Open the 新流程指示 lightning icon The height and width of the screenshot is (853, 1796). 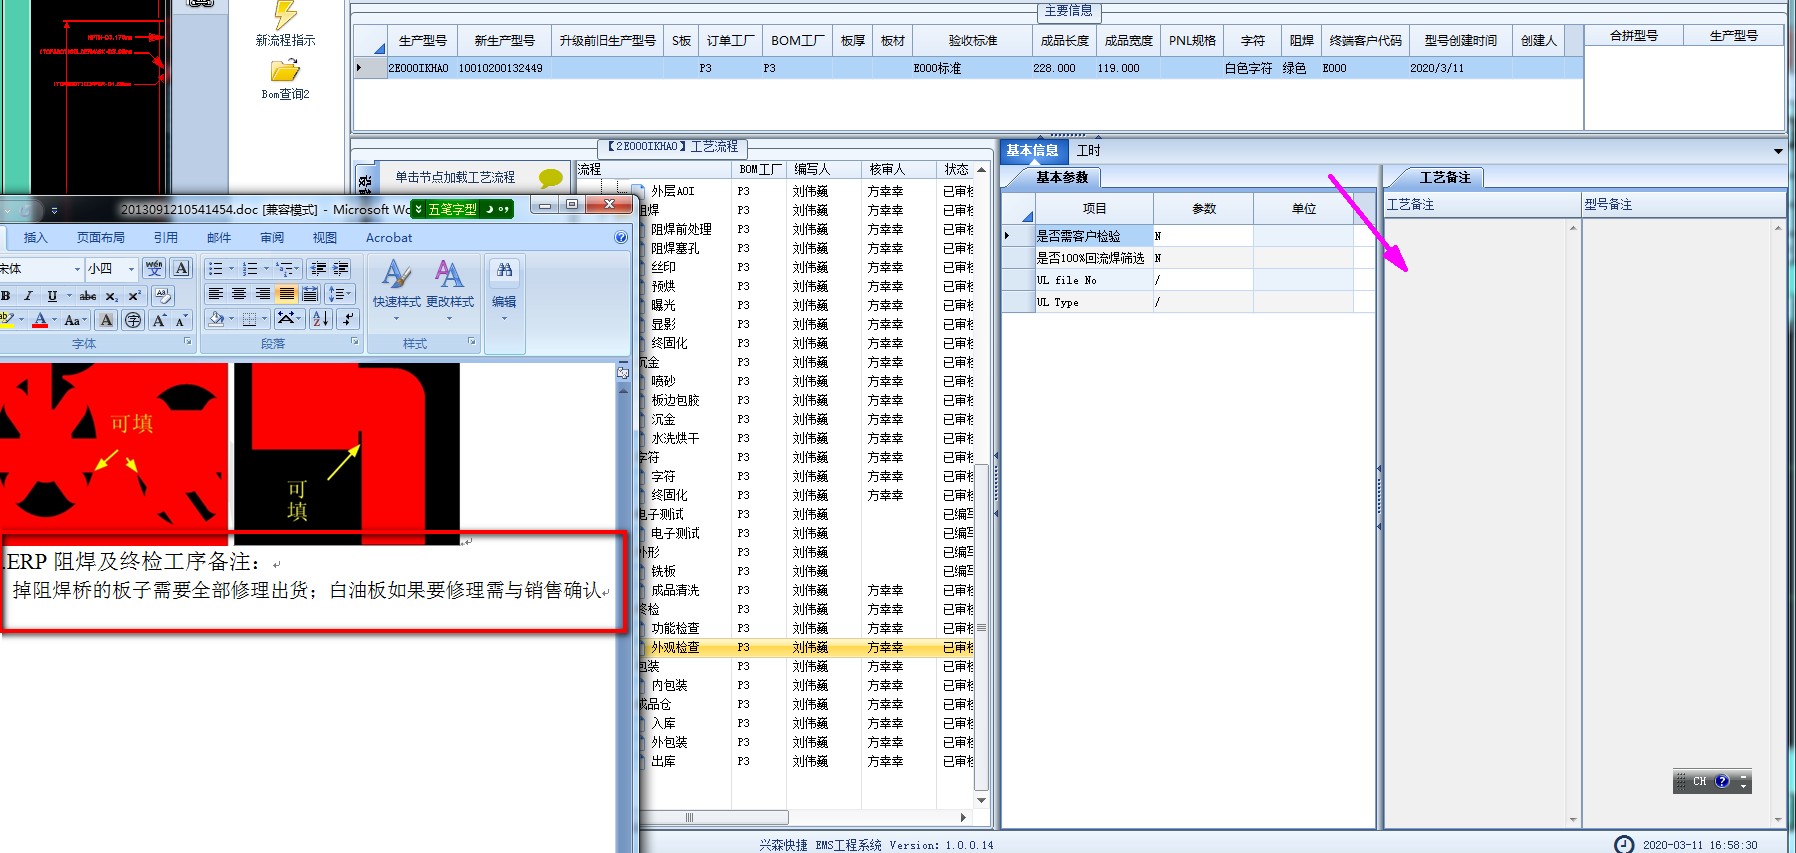[285, 15]
